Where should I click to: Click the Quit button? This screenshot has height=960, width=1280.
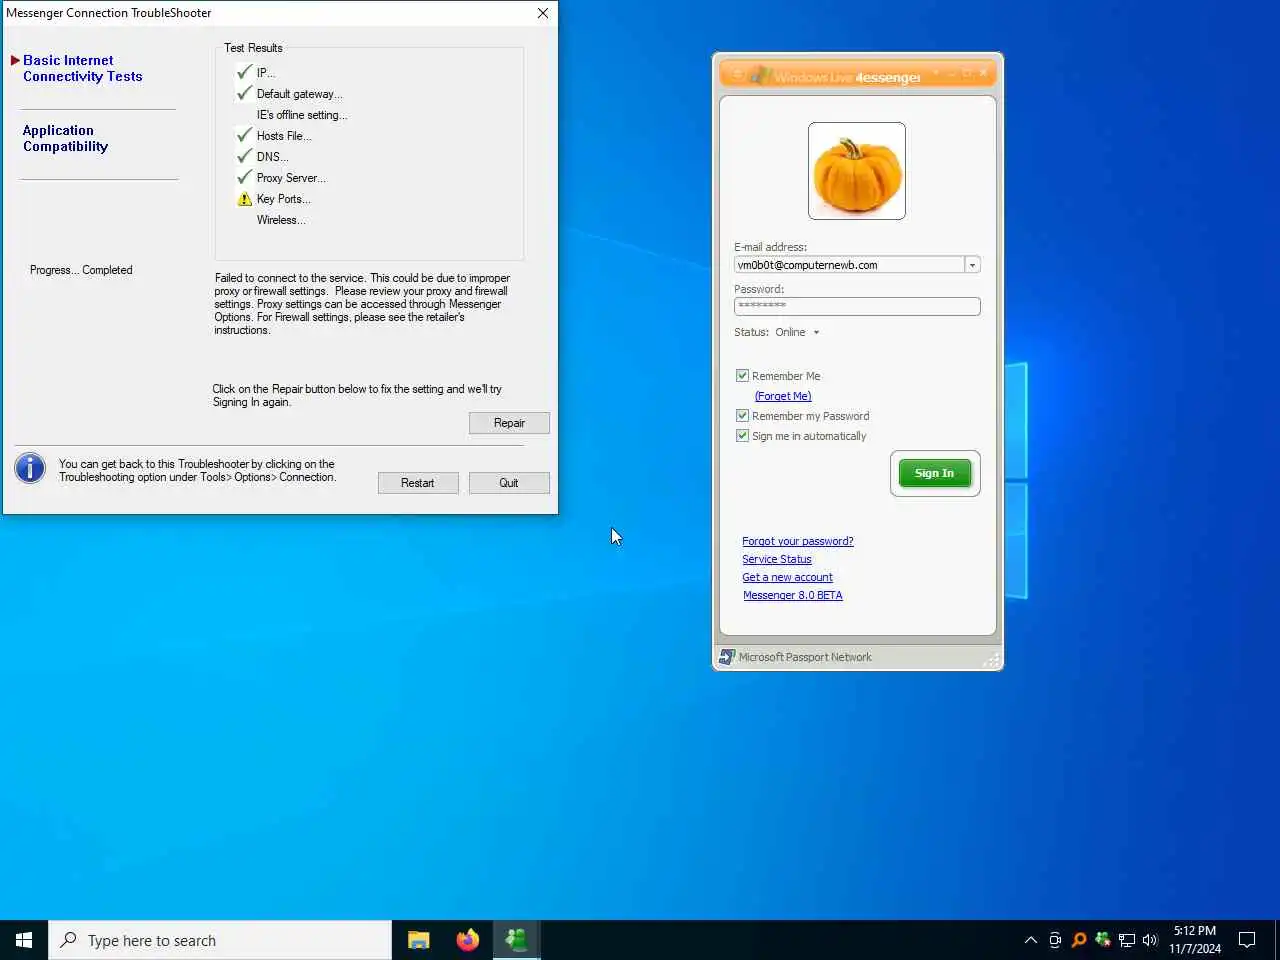[x=509, y=483]
